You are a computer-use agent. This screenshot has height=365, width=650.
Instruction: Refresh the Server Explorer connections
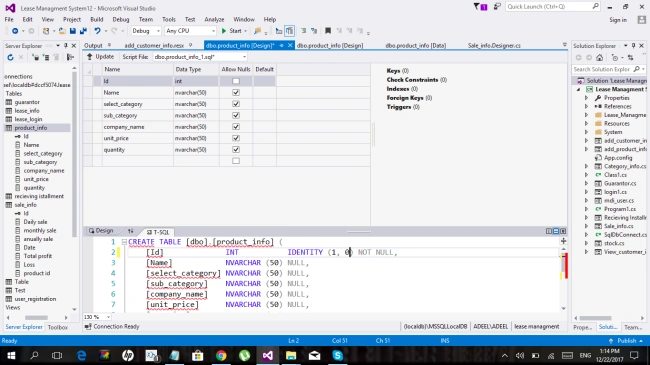point(10,57)
